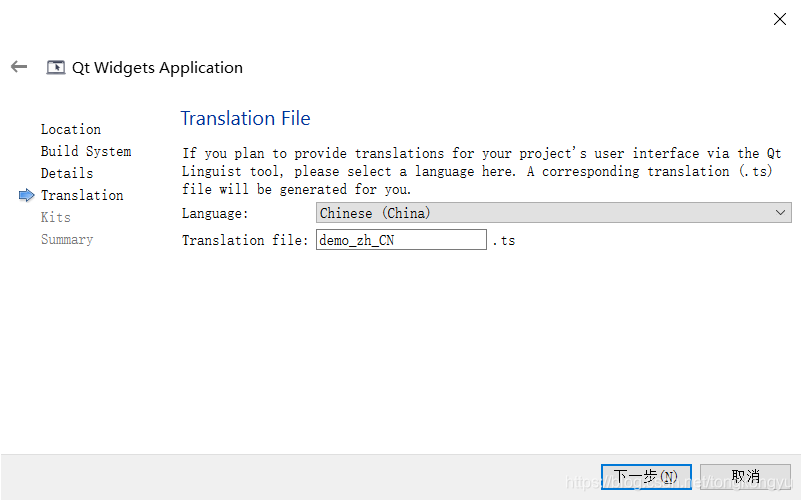Click the Language: label
Image resolution: width=802 pixels, height=501 pixels.
coord(215,213)
